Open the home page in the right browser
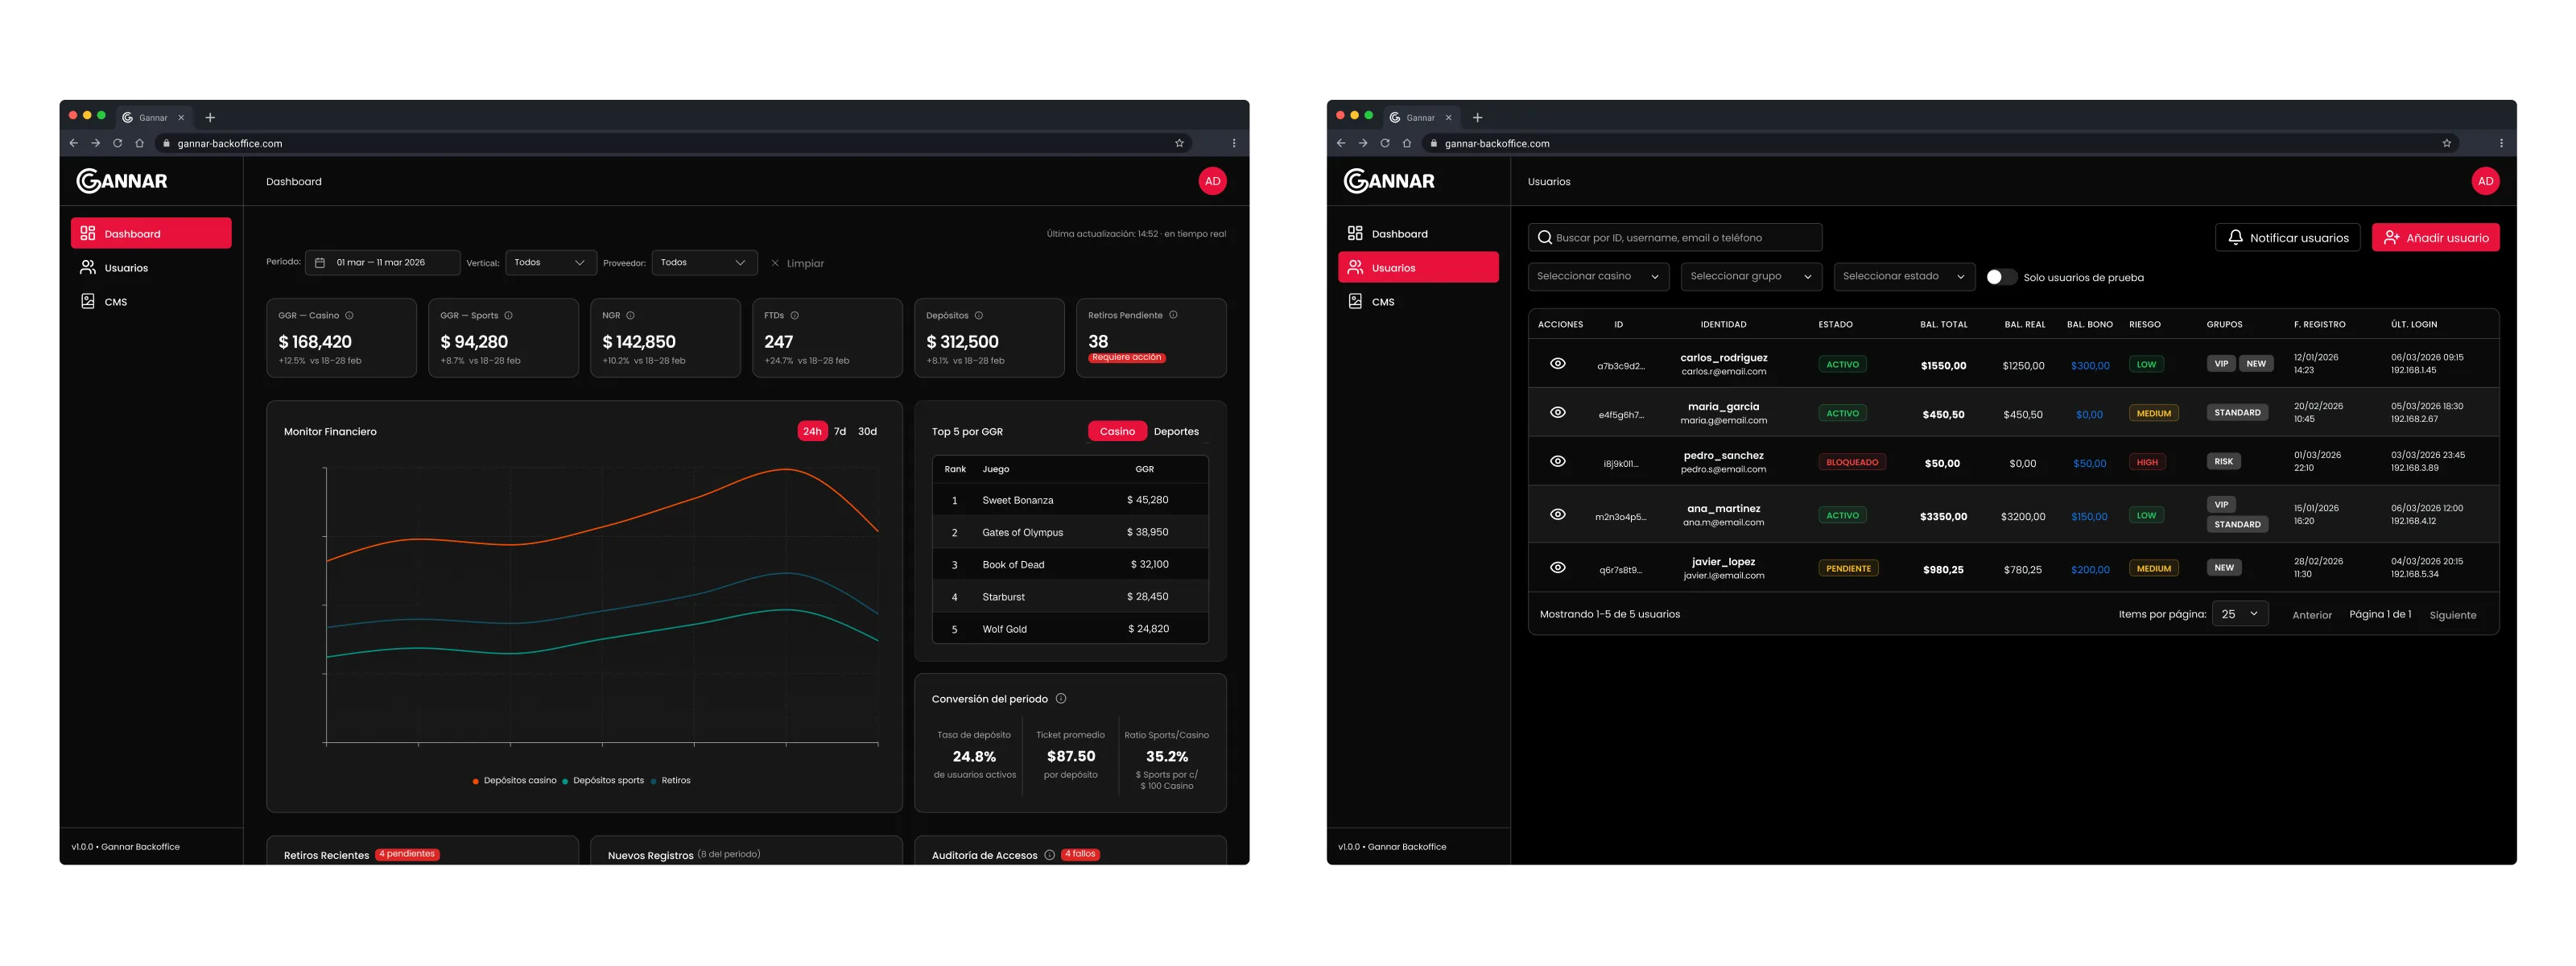The image size is (2576, 966). (x=1406, y=143)
